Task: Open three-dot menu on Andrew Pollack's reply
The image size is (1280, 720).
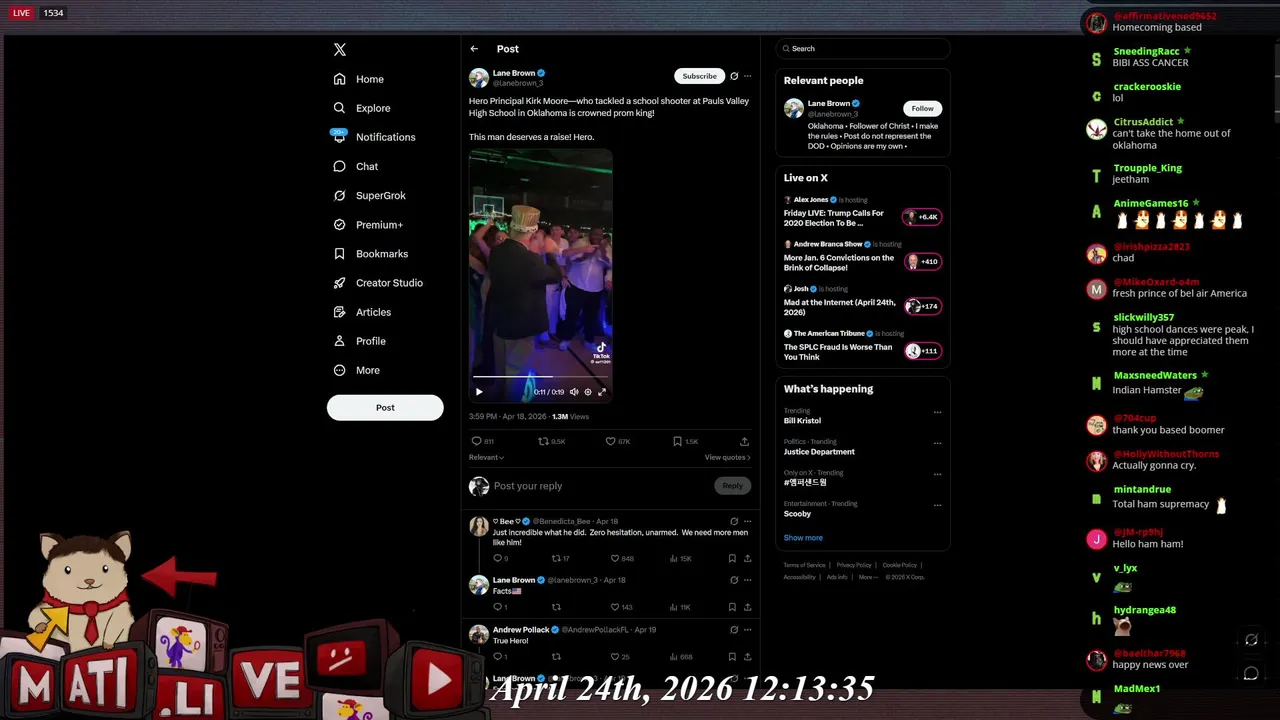Action: (747, 630)
